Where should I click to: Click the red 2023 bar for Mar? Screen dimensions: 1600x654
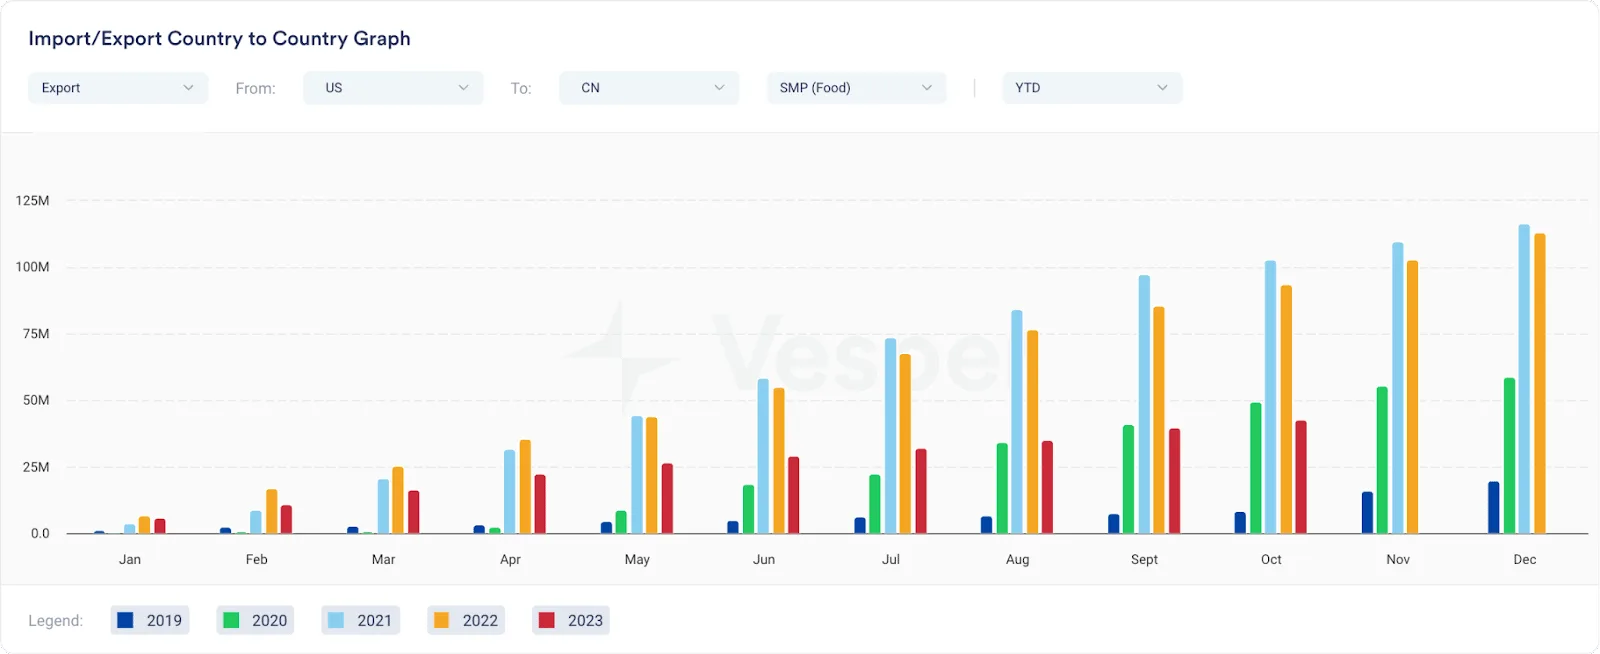[x=414, y=512]
